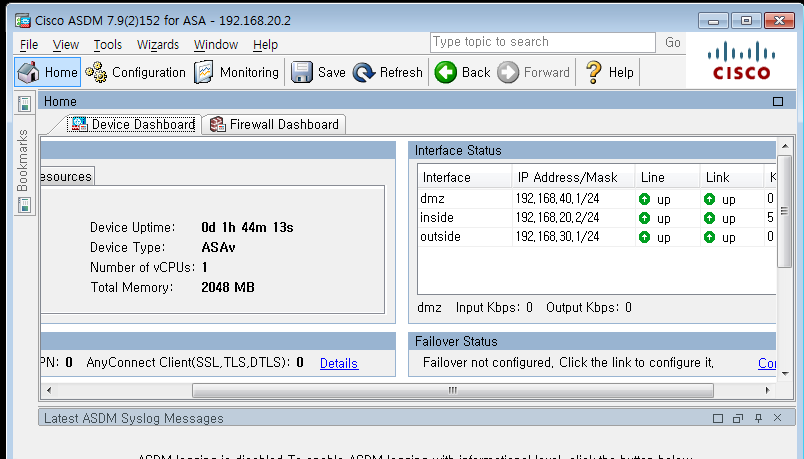The image size is (804, 459).
Task: Click the Forward navigation button
Action: 534,72
